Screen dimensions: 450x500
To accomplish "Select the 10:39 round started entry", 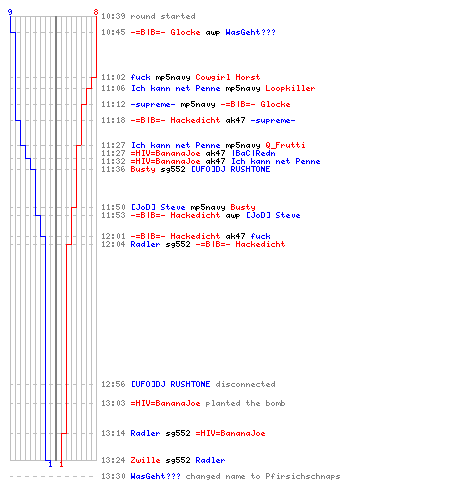I will [148, 16].
